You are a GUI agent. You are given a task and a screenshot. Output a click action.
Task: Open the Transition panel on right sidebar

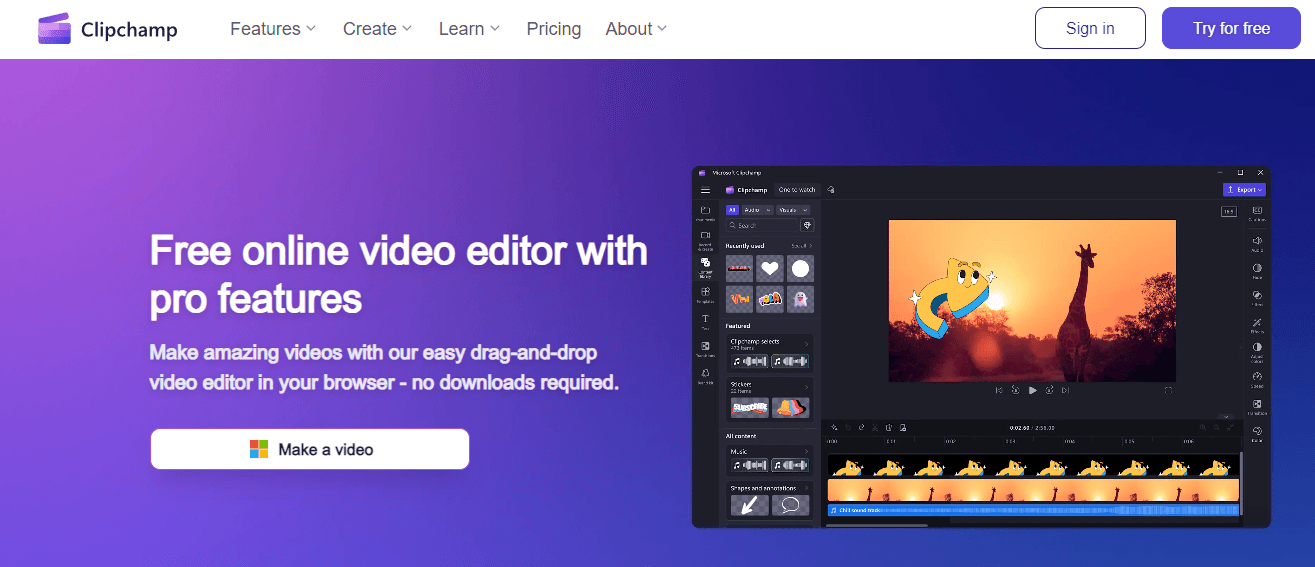[x=1257, y=407]
